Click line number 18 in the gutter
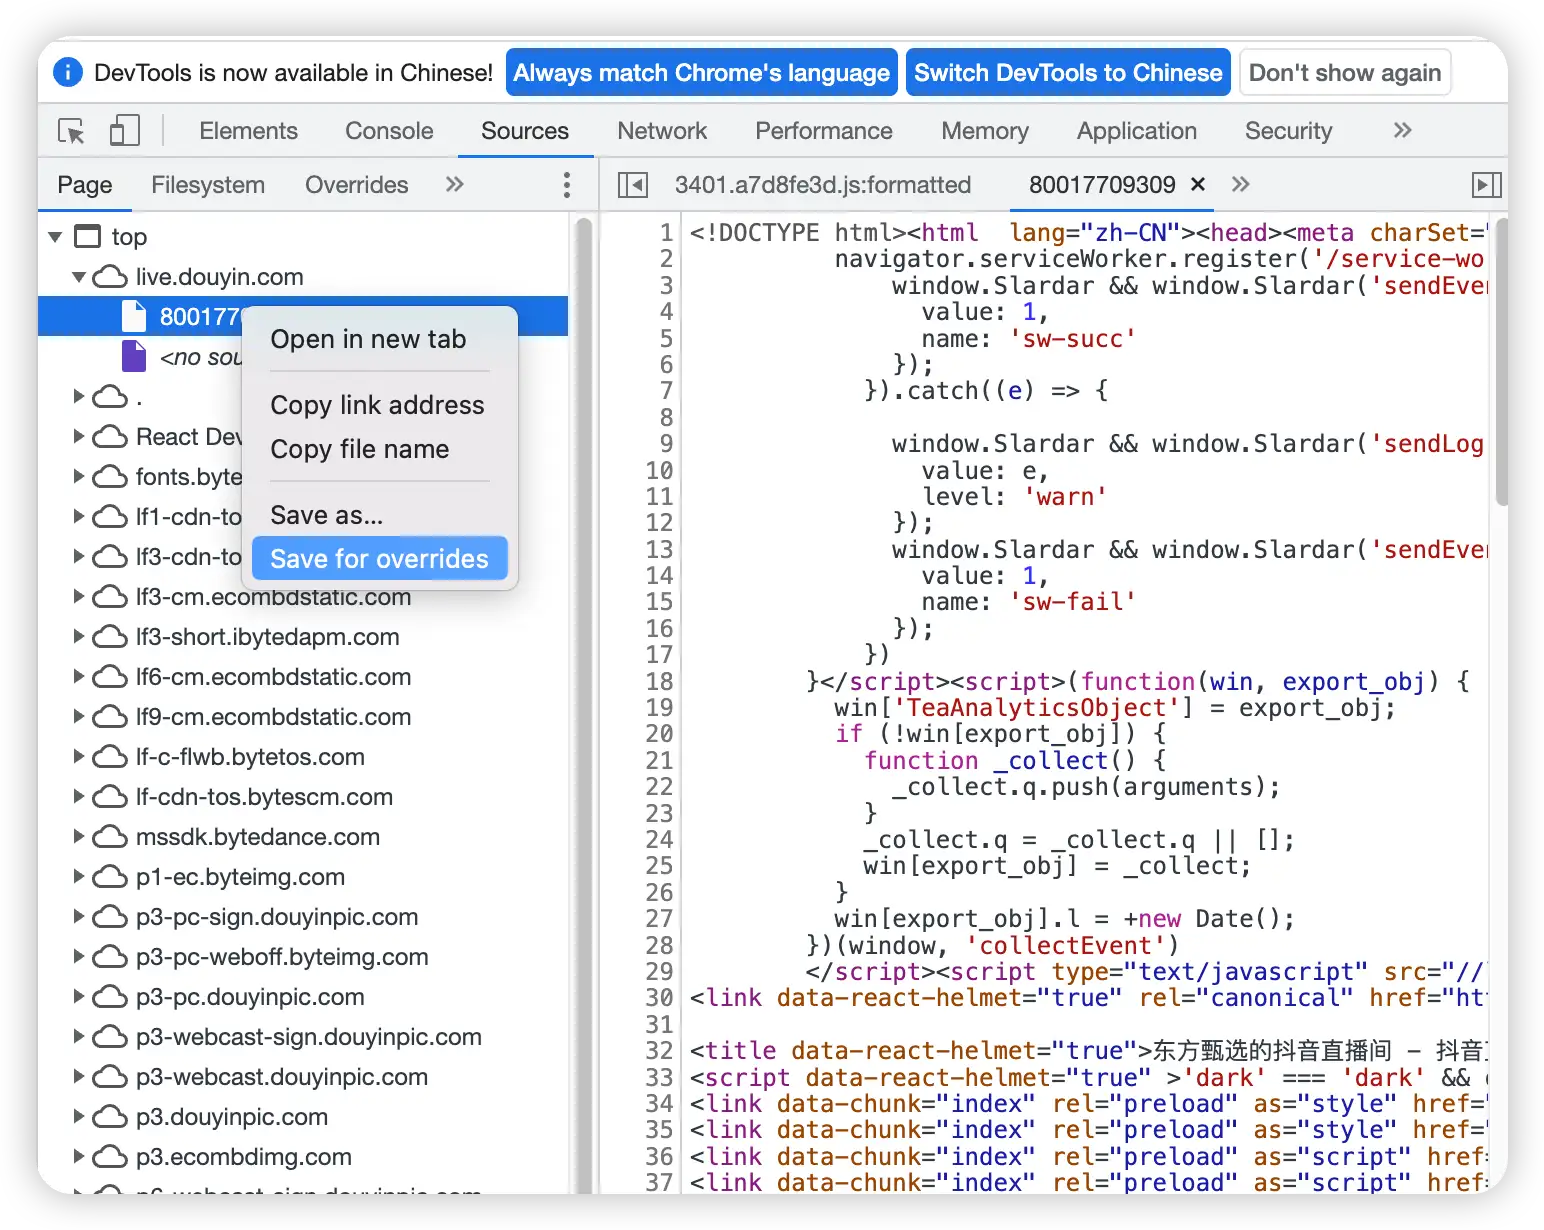1544x1230 pixels. [659, 681]
